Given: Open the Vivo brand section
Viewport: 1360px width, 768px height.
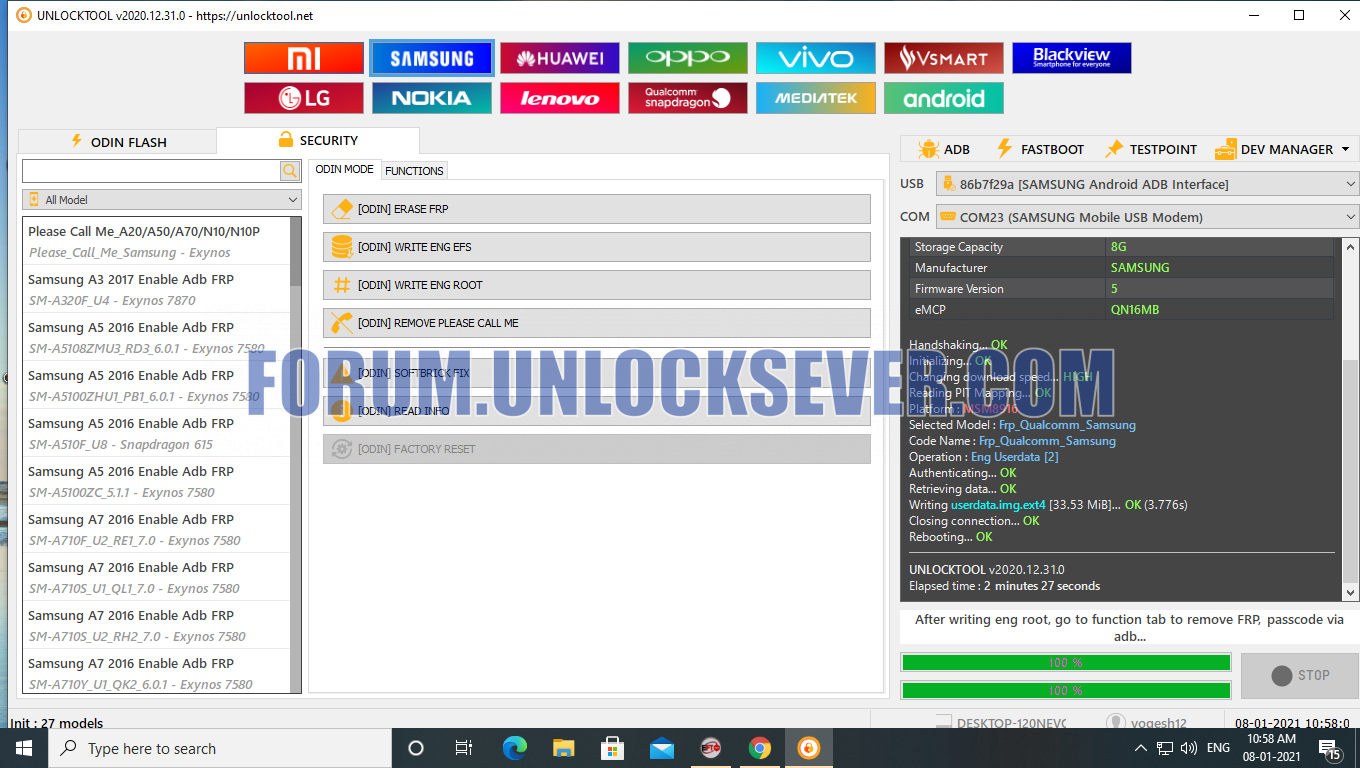Looking at the screenshot, I should click(x=816, y=58).
